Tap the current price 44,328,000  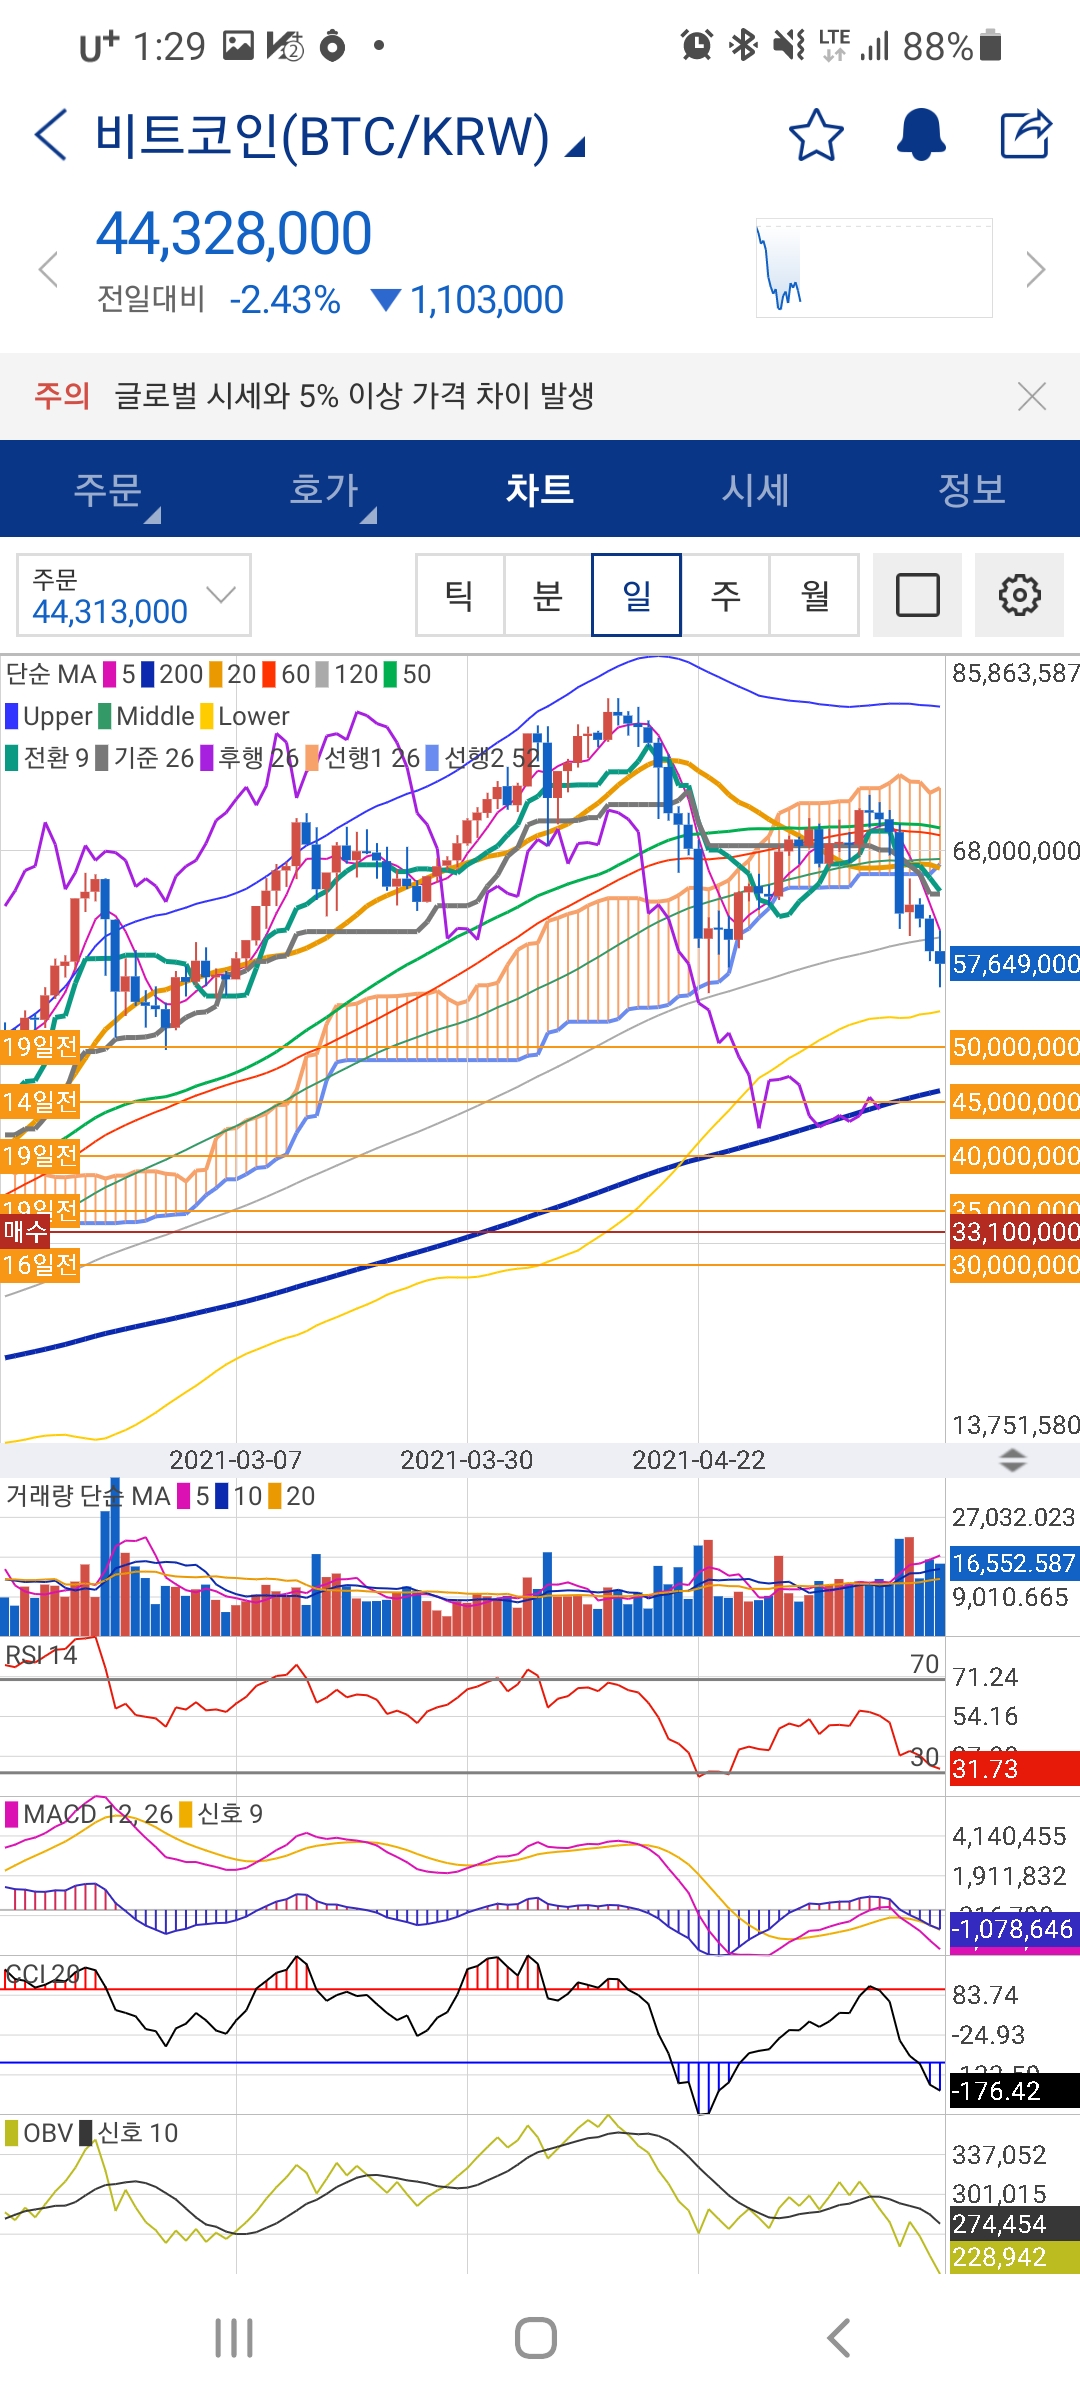click(x=234, y=234)
